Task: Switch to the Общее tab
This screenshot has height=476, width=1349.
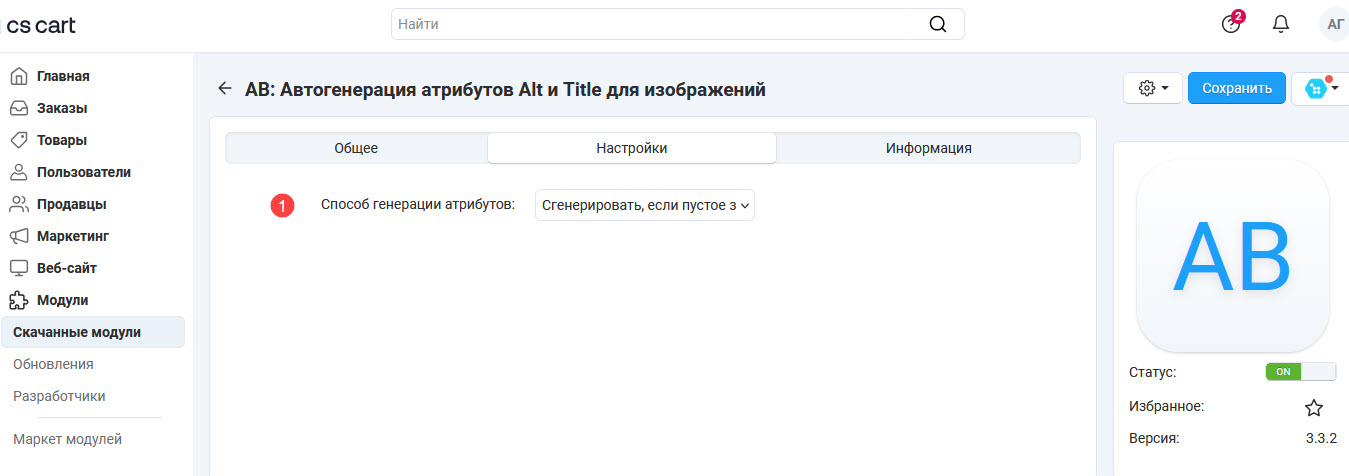Action: 356,148
